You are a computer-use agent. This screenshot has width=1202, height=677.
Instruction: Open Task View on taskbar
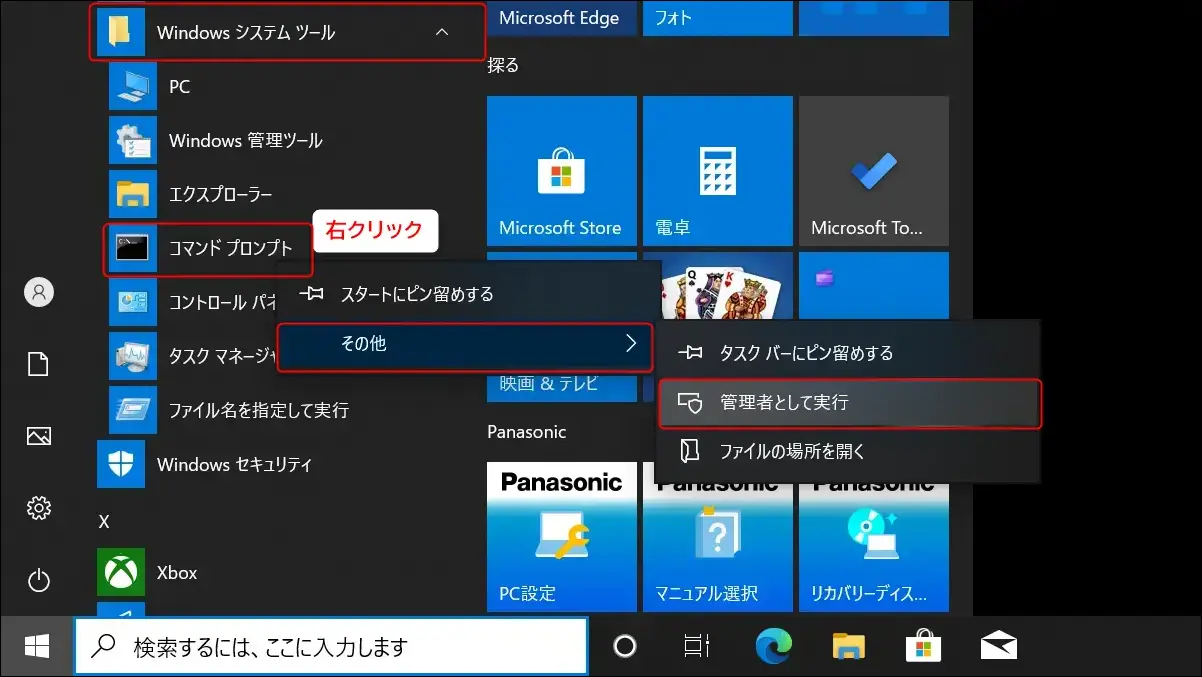click(697, 647)
